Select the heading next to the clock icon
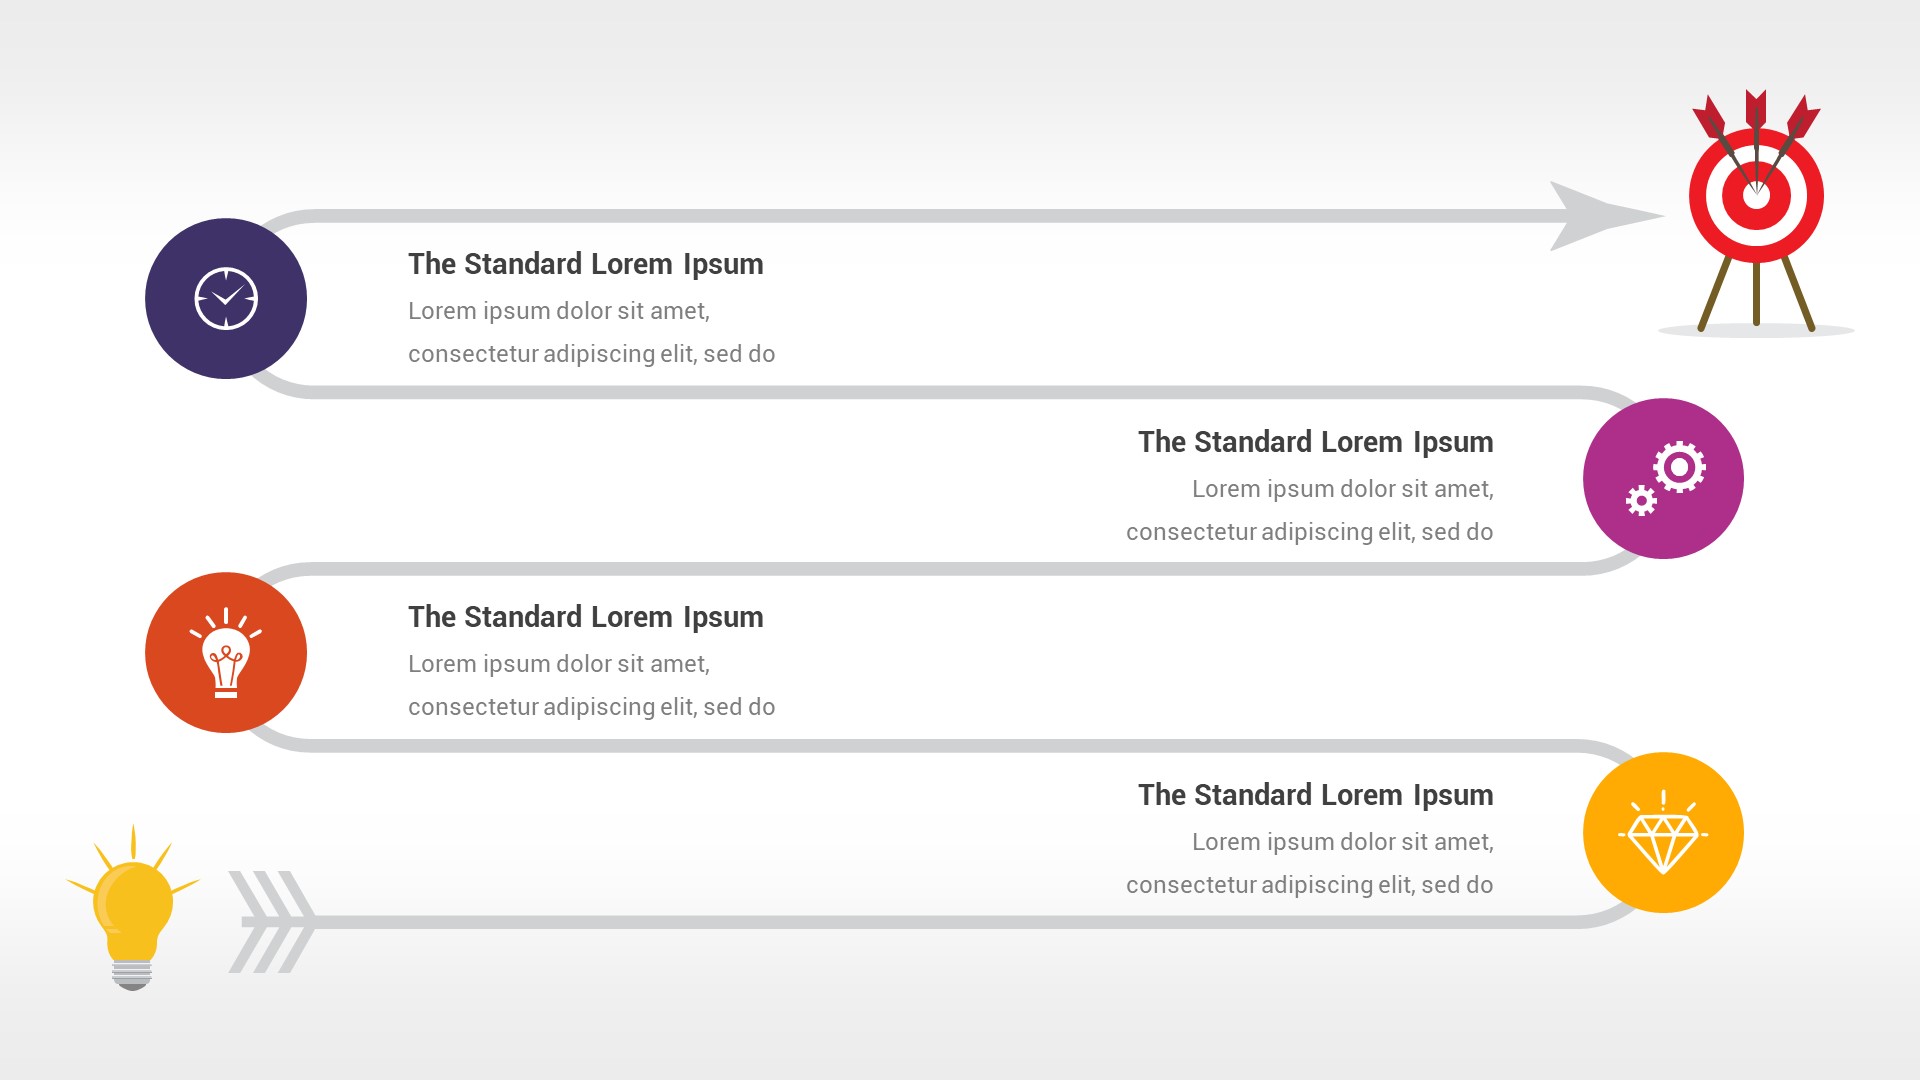 click(585, 264)
